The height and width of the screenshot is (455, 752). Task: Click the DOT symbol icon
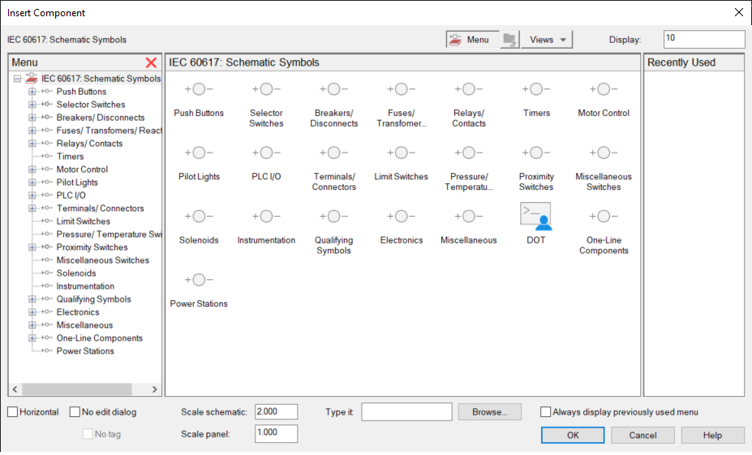[536, 216]
